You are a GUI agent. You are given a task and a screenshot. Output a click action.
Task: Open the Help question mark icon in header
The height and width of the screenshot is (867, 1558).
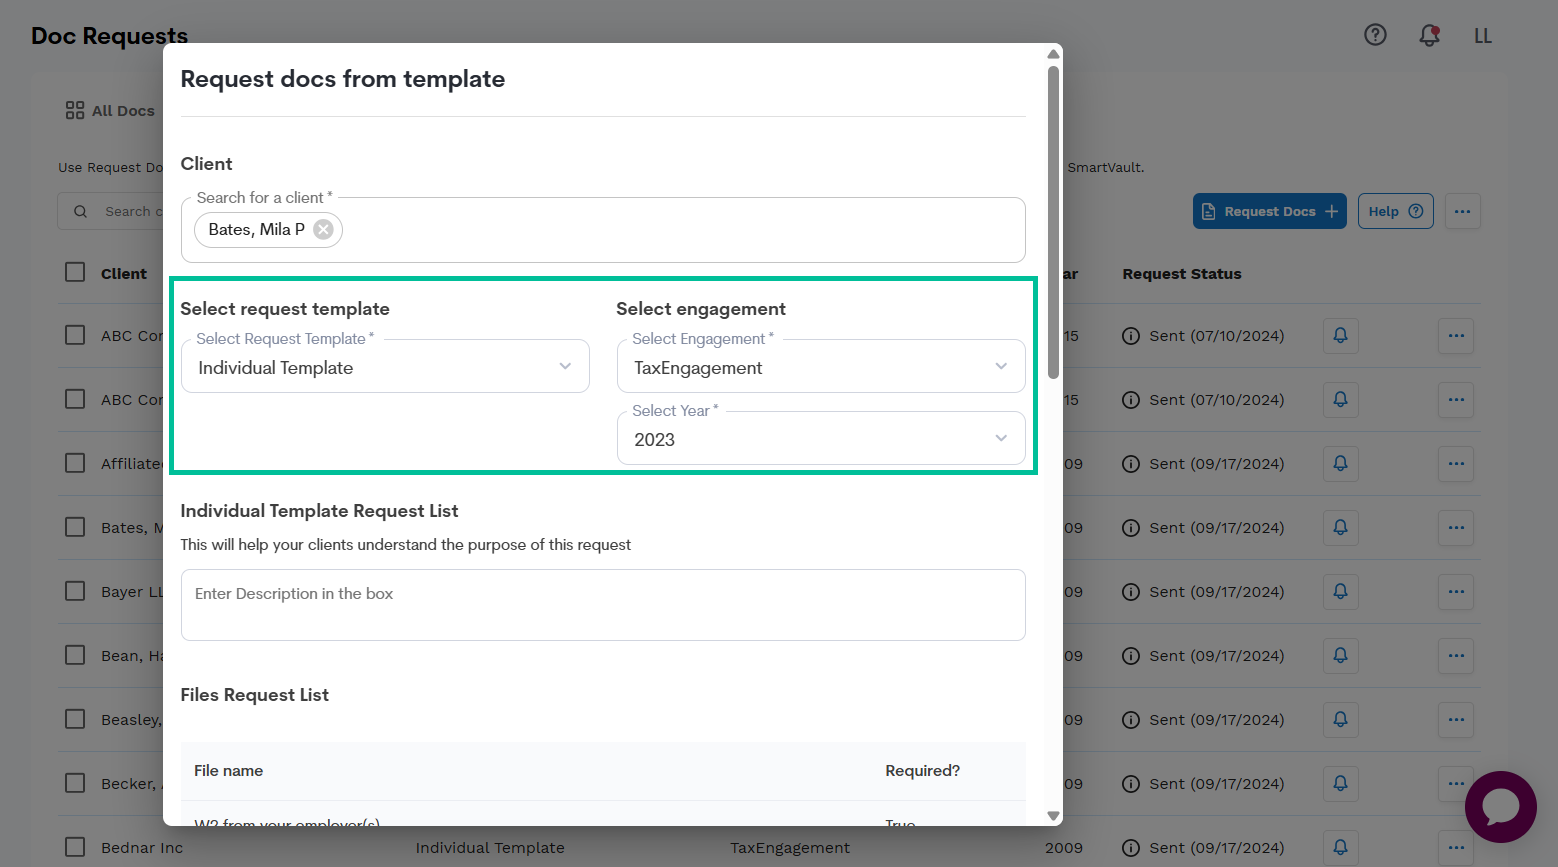pos(1375,34)
